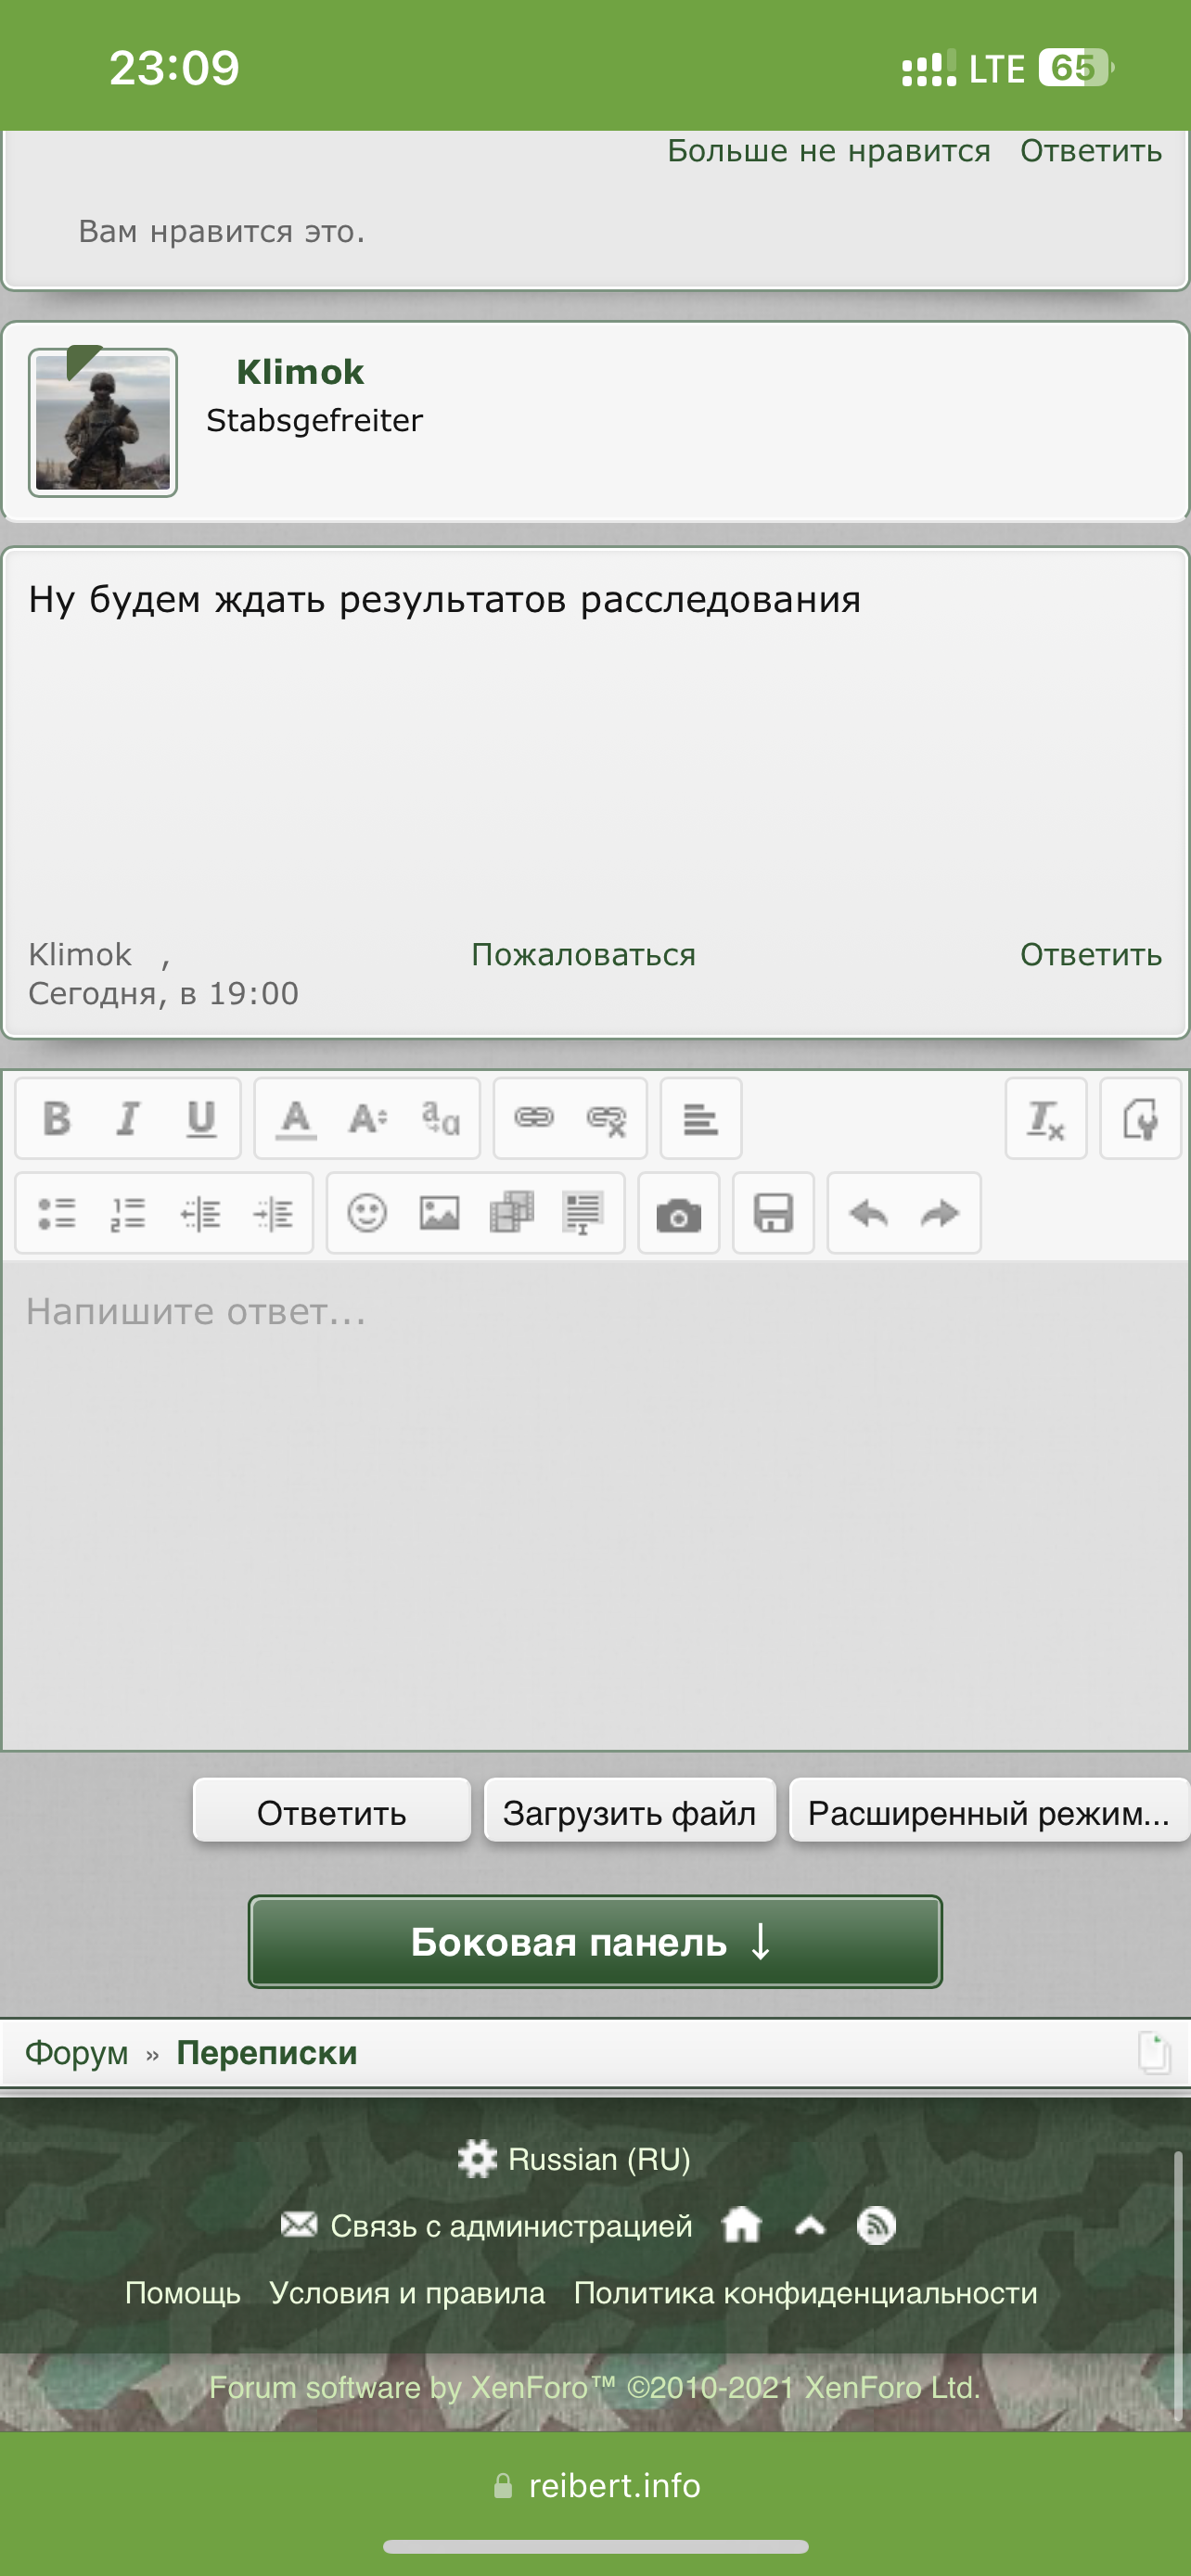The height and width of the screenshot is (2576, 1191).
Task: Toggle italic formatting in the editor
Action: pyautogui.click(x=128, y=1118)
